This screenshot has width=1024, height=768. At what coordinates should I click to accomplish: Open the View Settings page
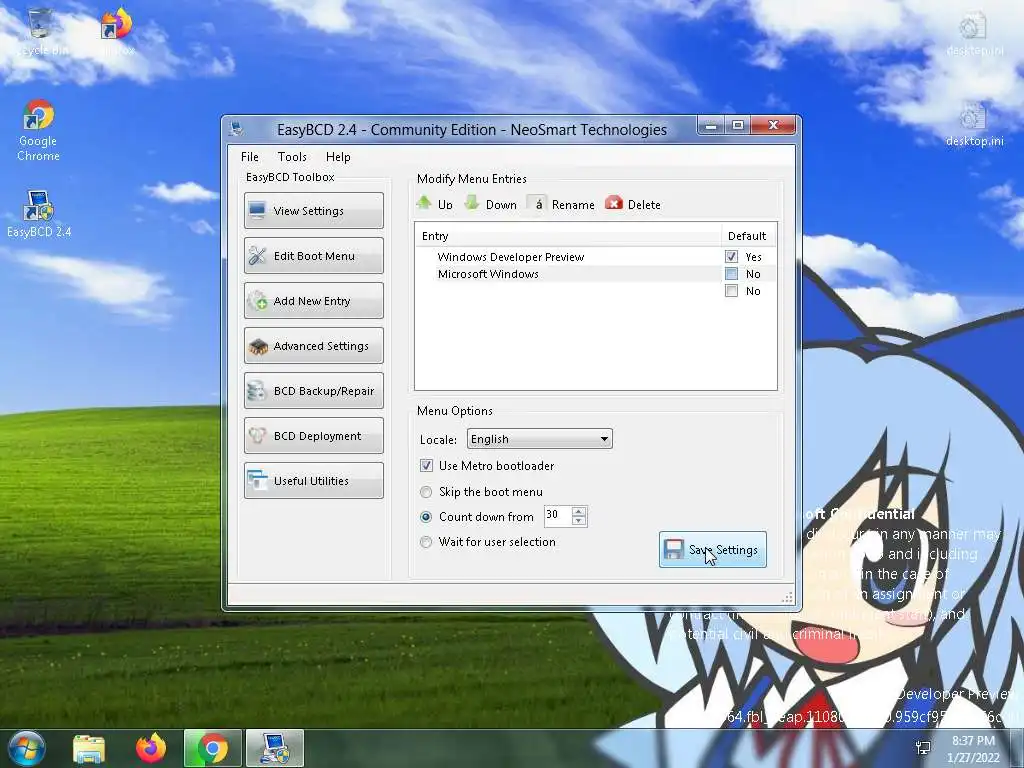click(x=313, y=210)
